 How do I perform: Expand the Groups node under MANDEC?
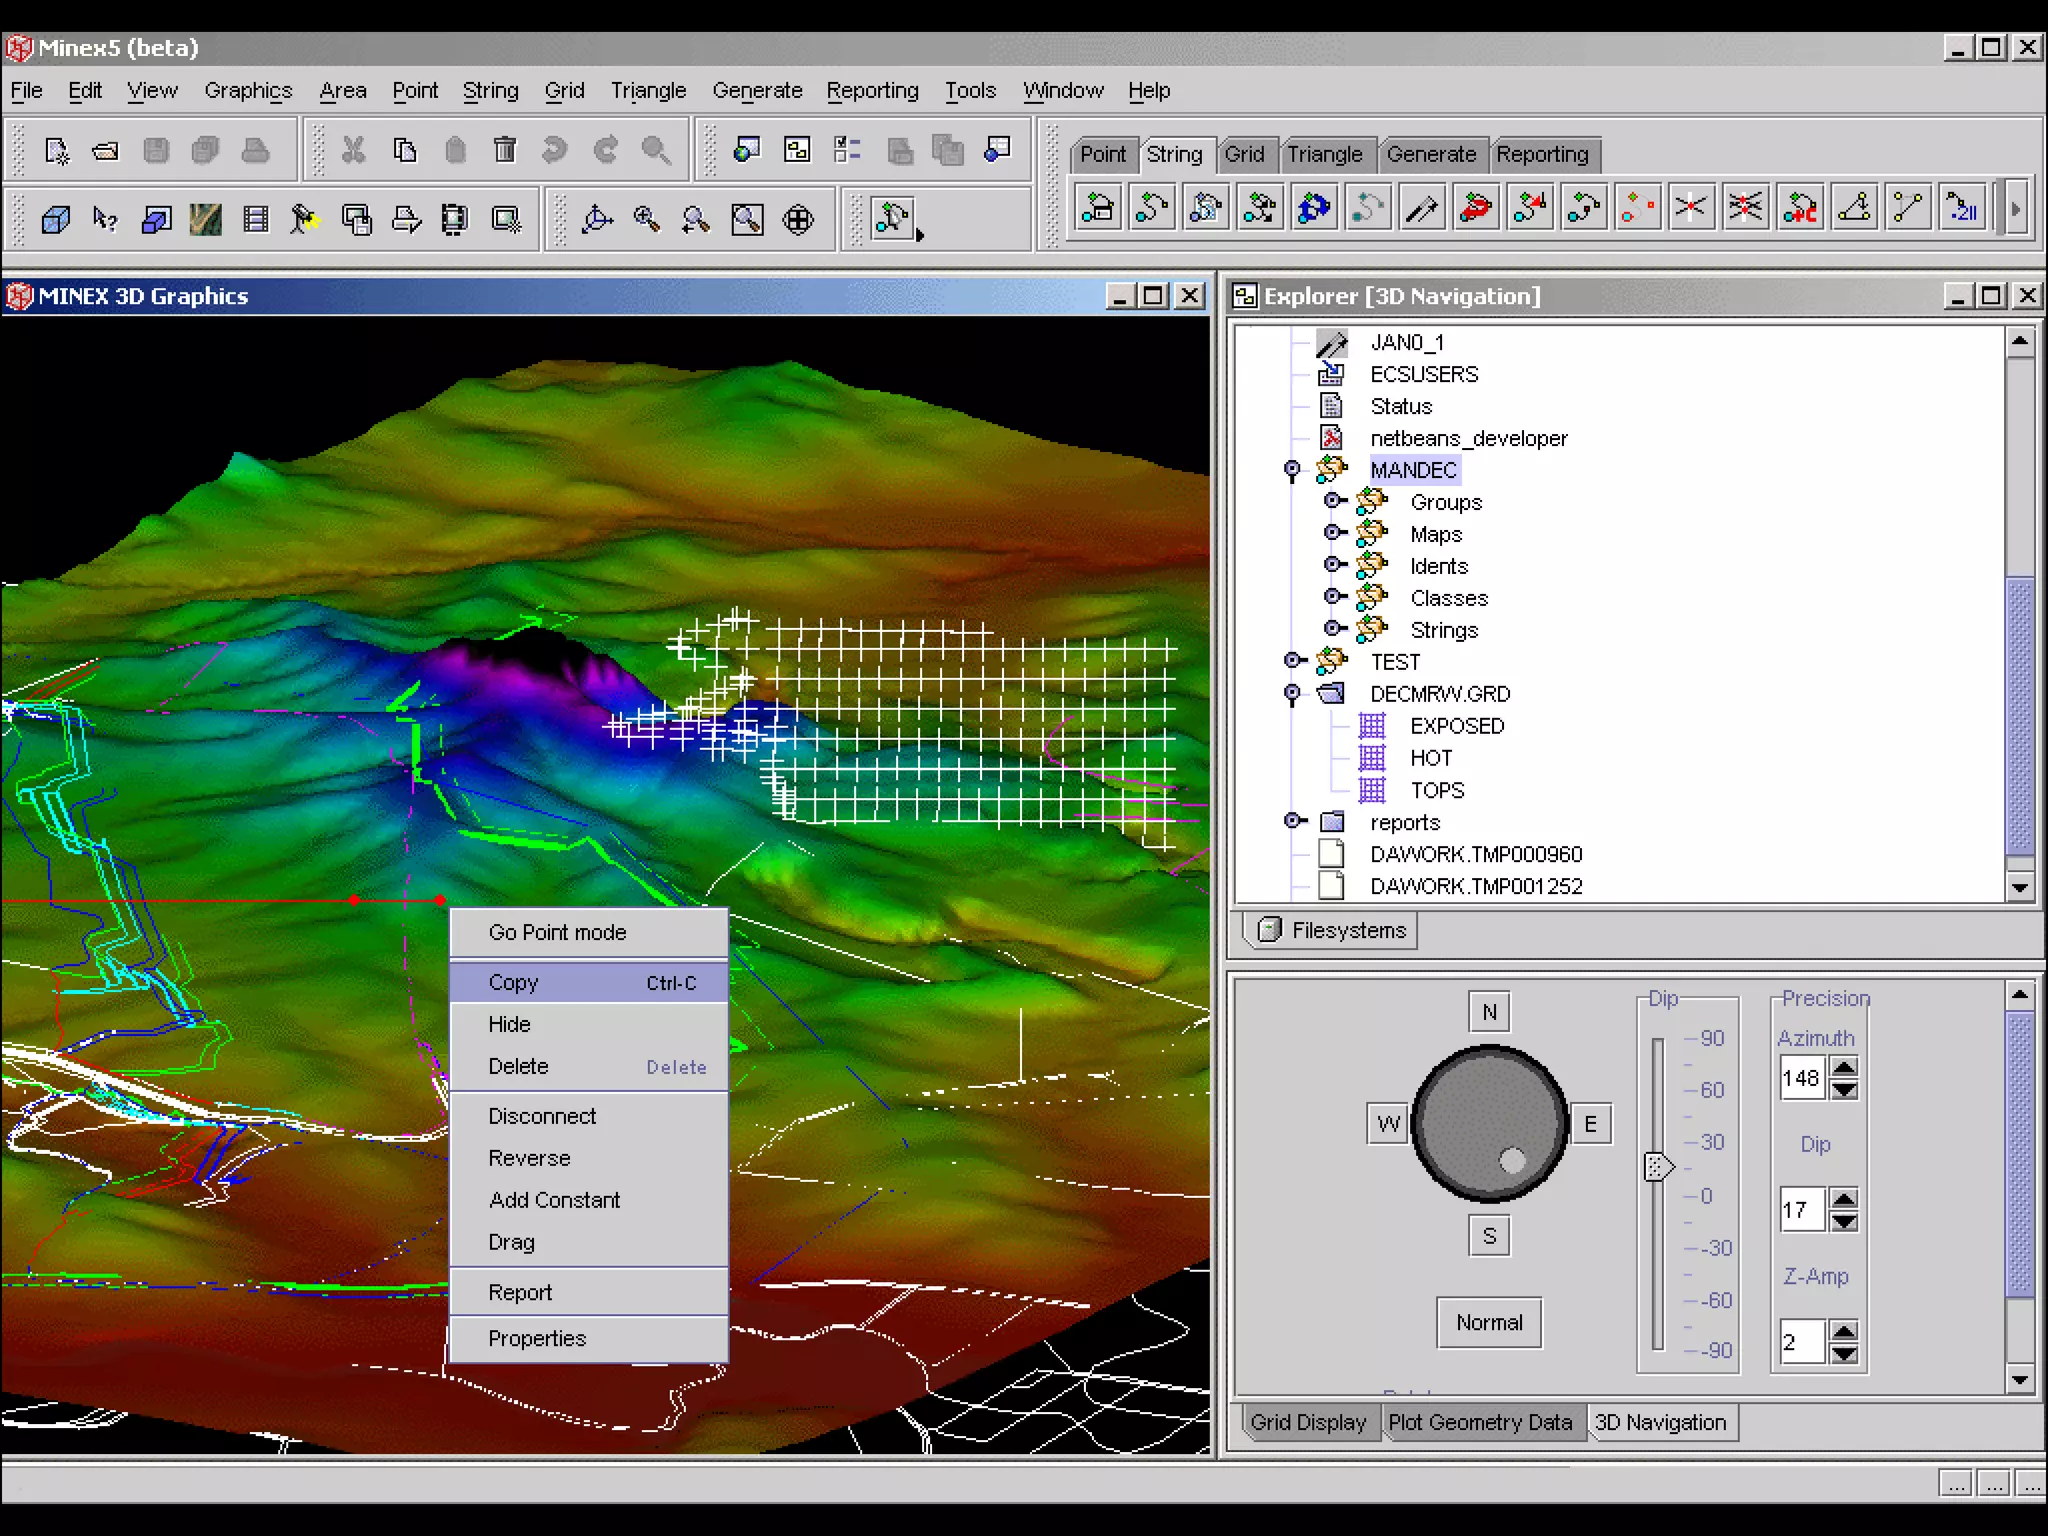[1334, 501]
